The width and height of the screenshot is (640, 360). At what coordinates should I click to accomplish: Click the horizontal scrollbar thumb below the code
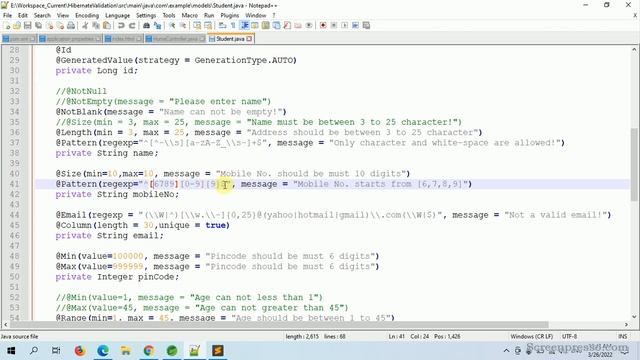point(280,325)
